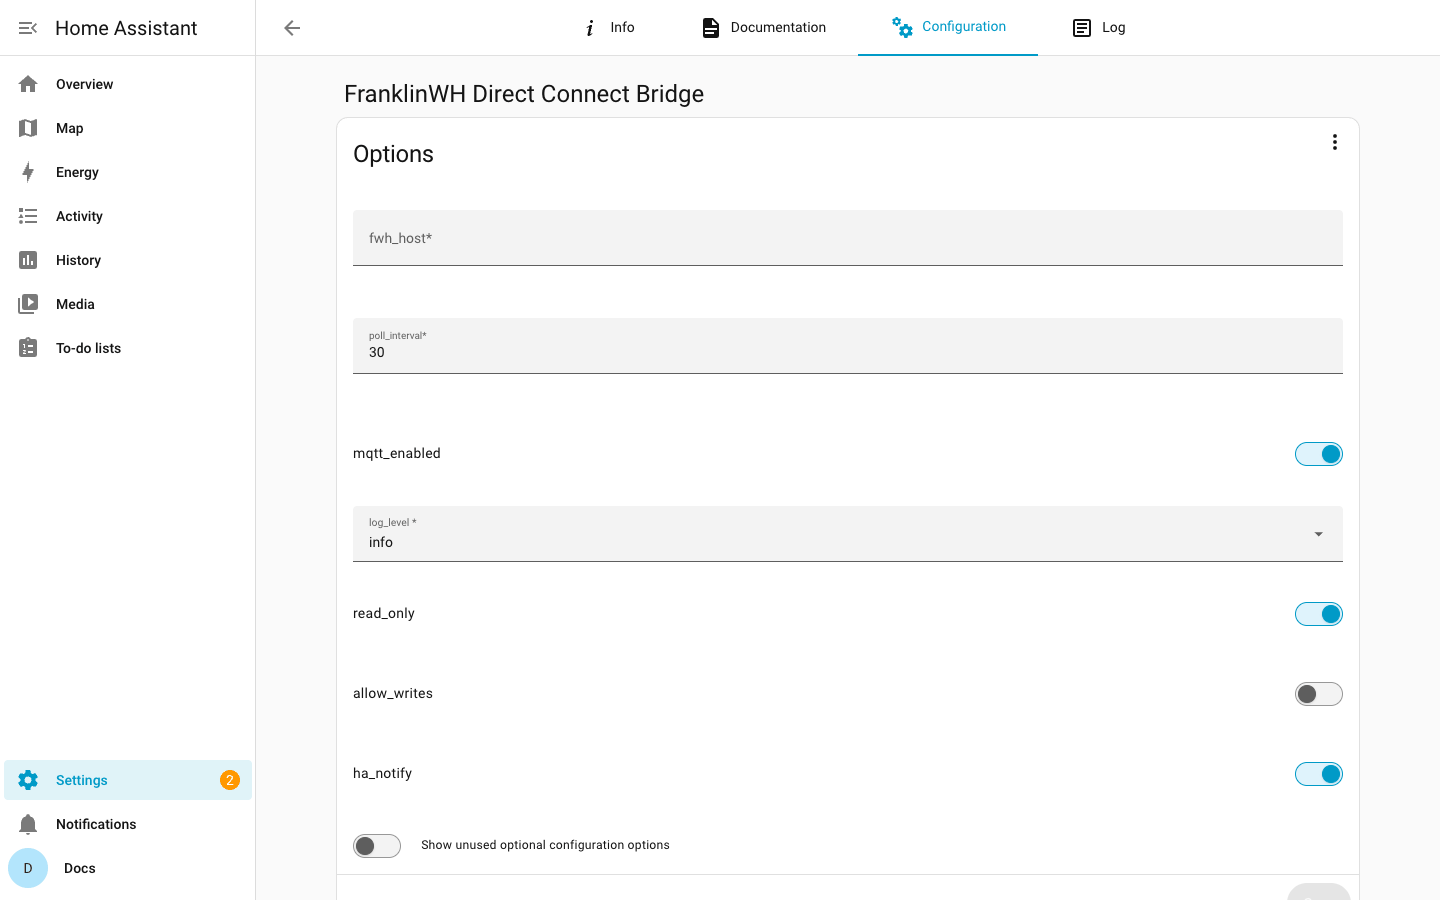Select the Configuration tab

(948, 28)
